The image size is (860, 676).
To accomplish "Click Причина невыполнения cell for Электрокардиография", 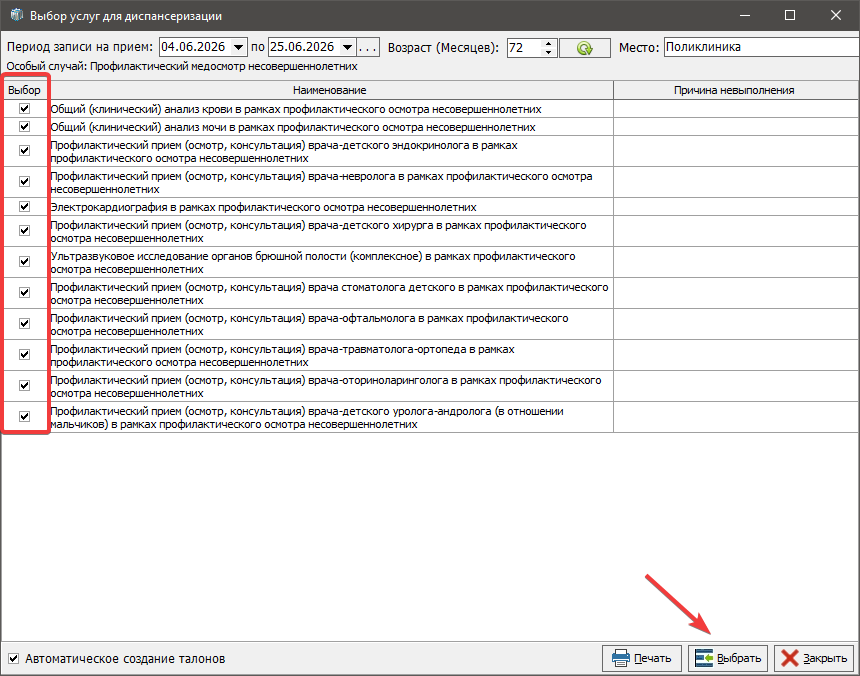I will click(x=735, y=207).
